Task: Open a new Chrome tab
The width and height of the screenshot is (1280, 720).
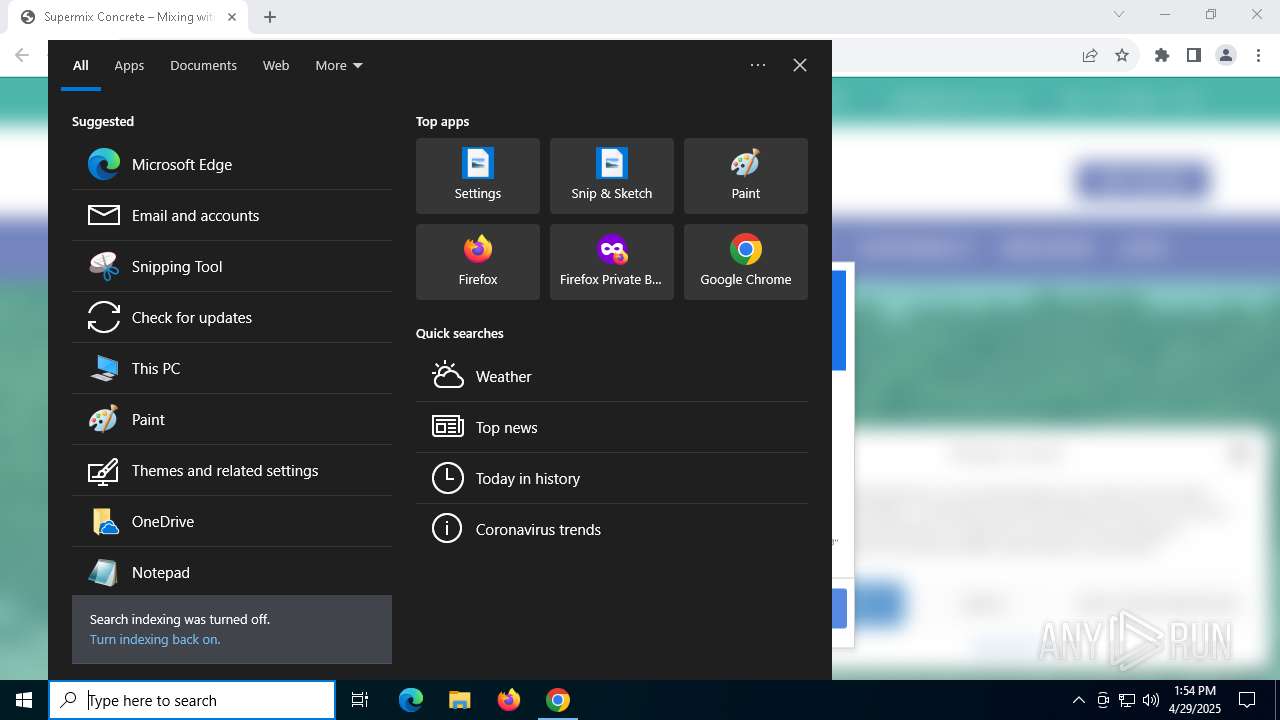Action: (x=270, y=17)
